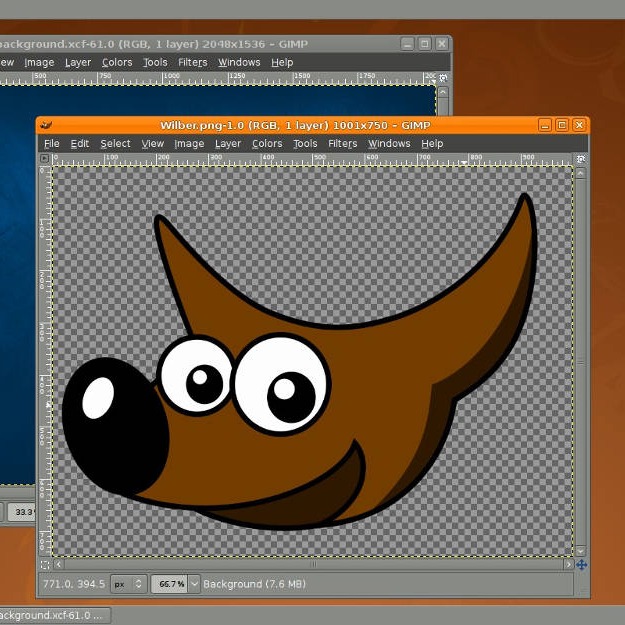Click vertical scrollbar down arrow in Wilber.png window
Image resolution: width=625 pixels, height=625 pixels.
[x=581, y=551]
